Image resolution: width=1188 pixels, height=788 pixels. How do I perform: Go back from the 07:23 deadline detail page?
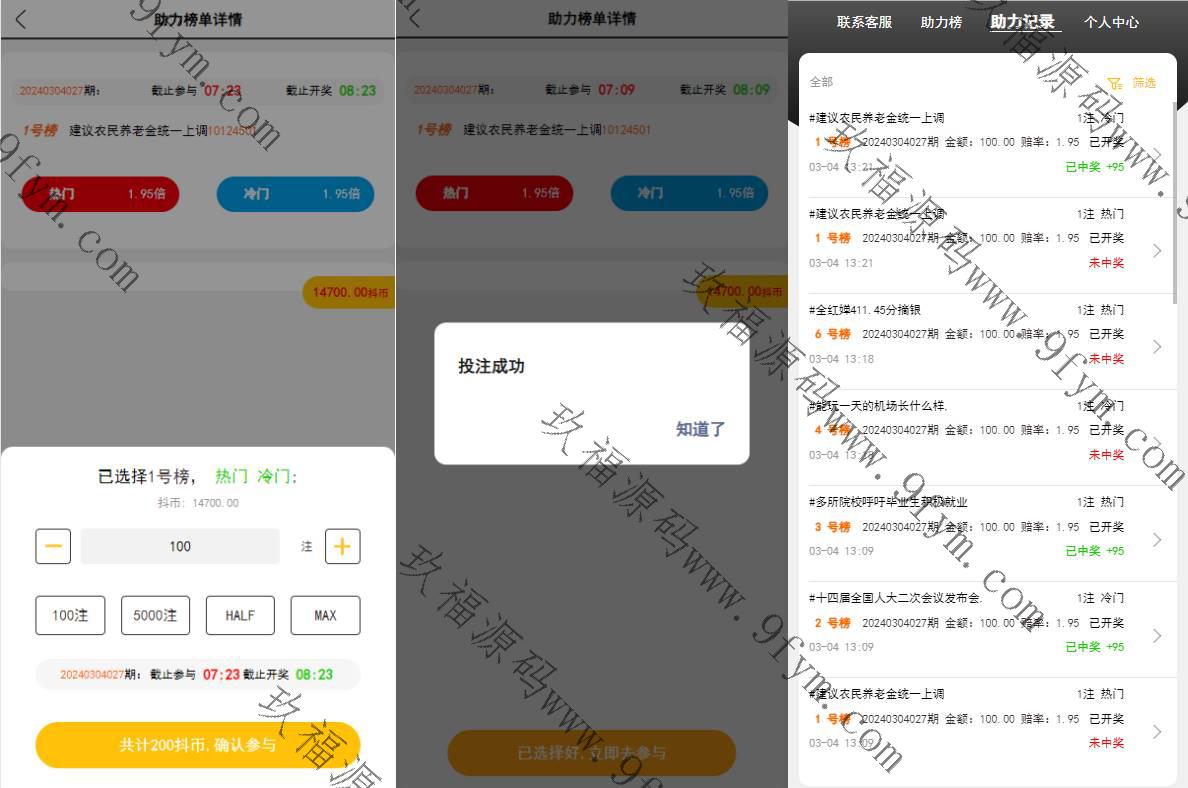[21, 19]
